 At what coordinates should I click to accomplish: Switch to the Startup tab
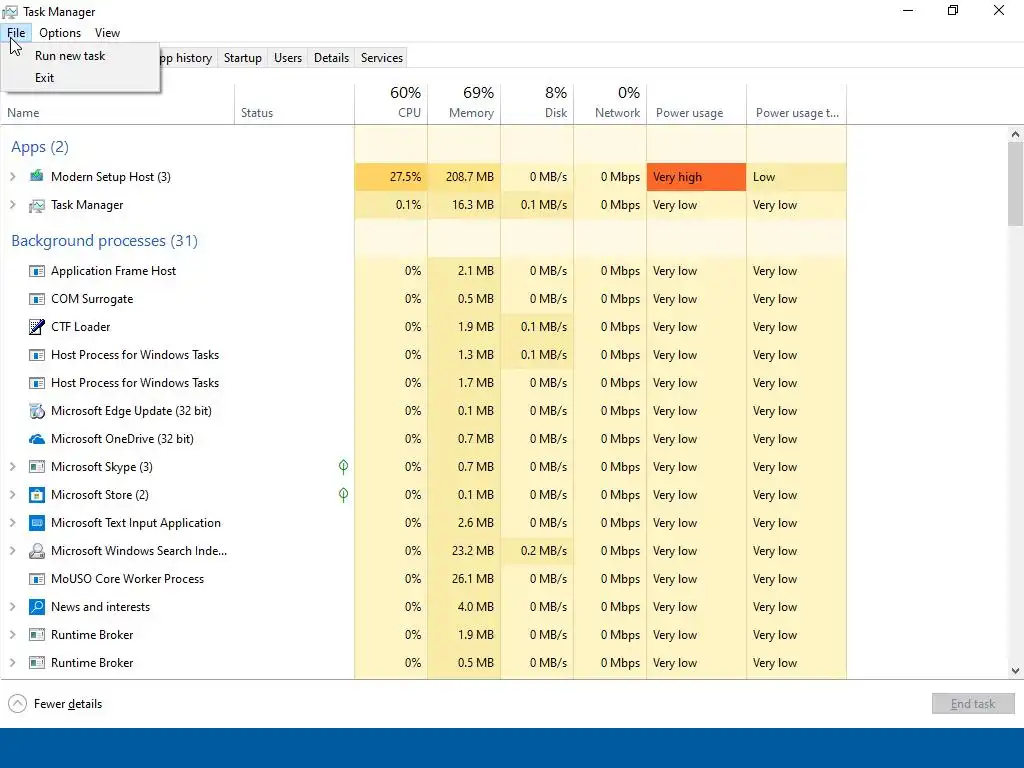coord(242,57)
